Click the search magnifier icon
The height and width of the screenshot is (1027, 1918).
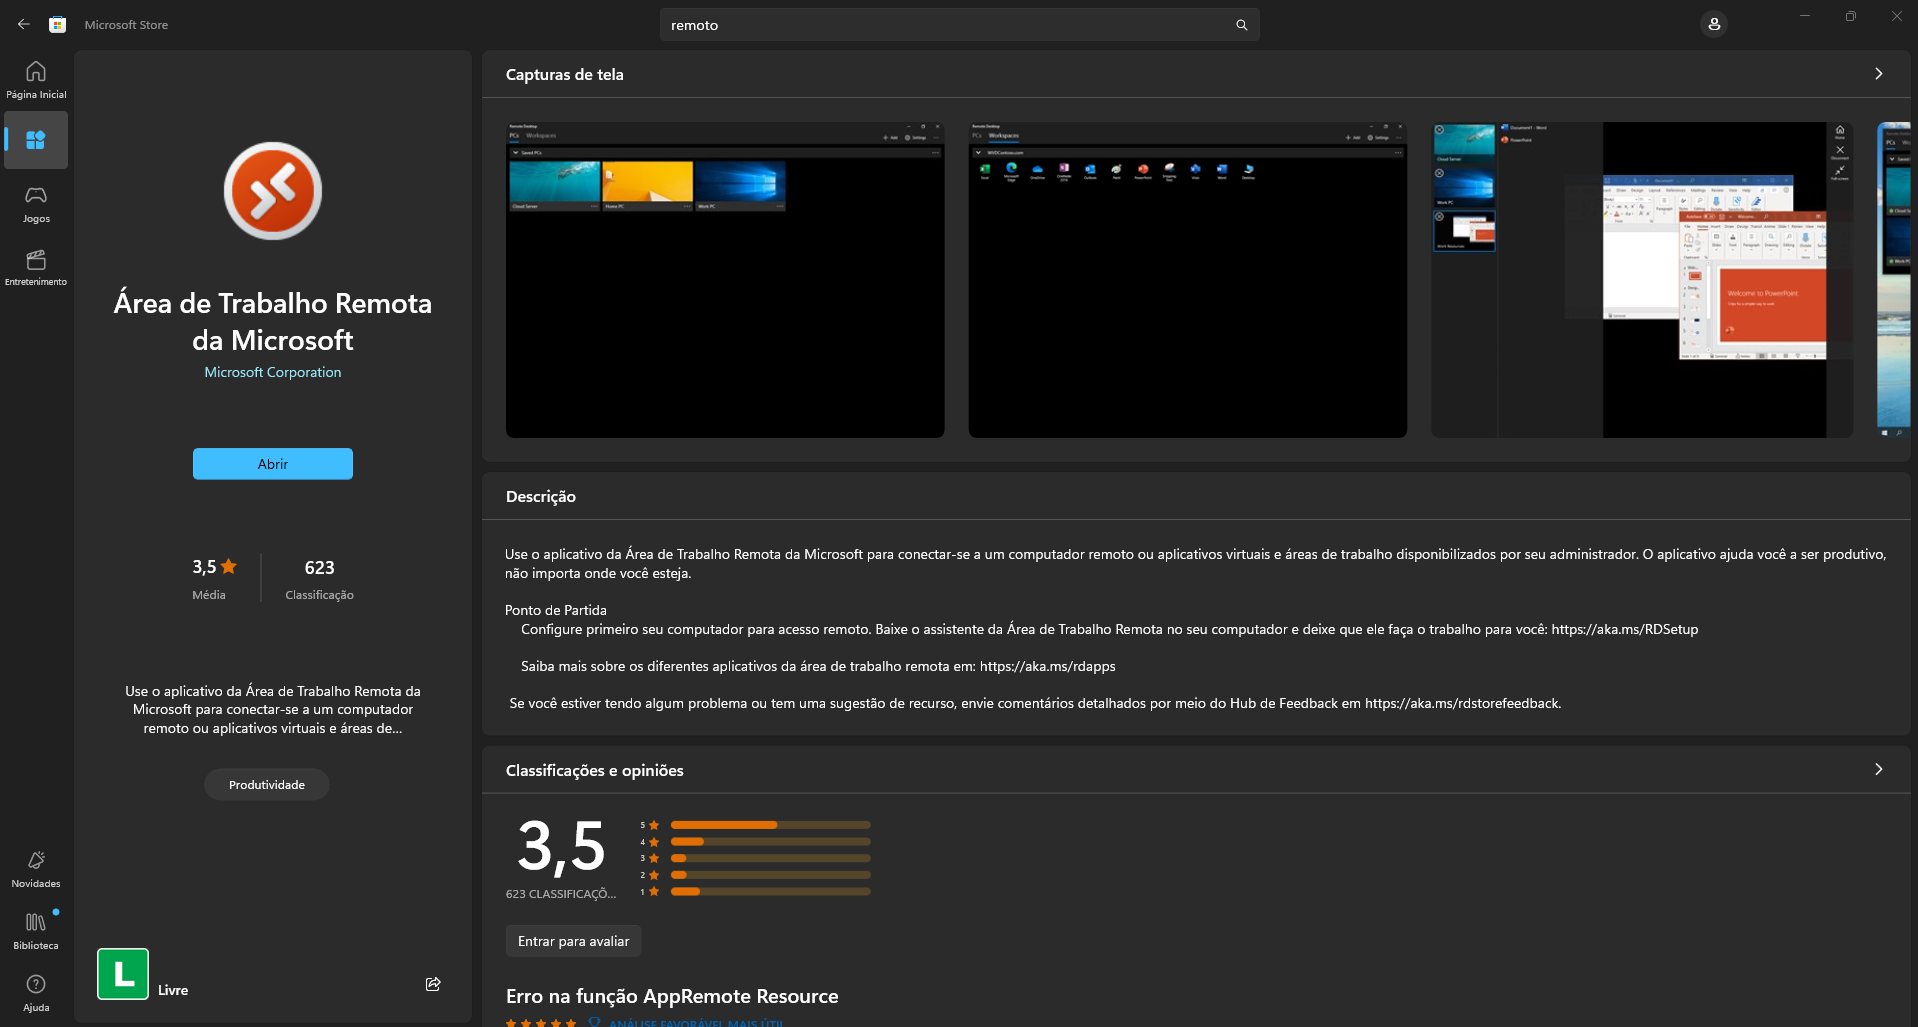[1241, 25]
